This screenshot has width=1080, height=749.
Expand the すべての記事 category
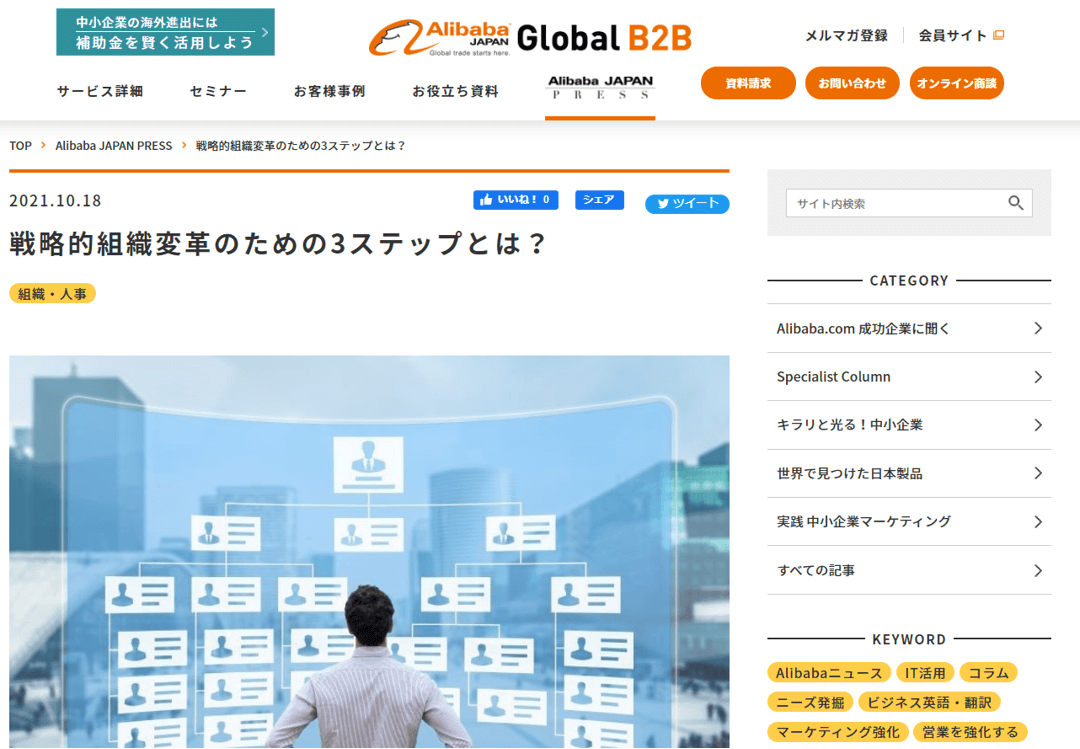point(1037,570)
